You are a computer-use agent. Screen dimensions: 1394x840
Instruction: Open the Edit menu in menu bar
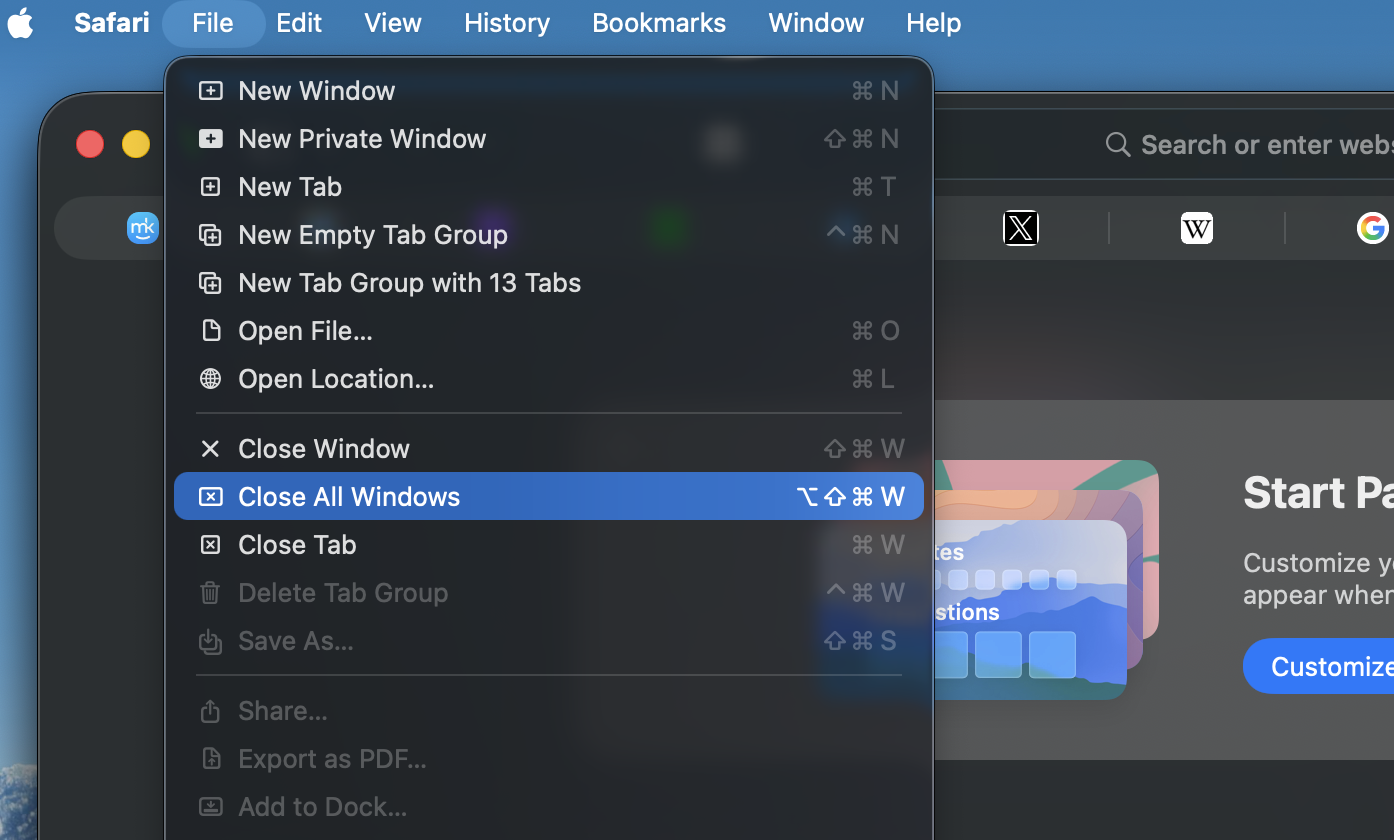[299, 23]
